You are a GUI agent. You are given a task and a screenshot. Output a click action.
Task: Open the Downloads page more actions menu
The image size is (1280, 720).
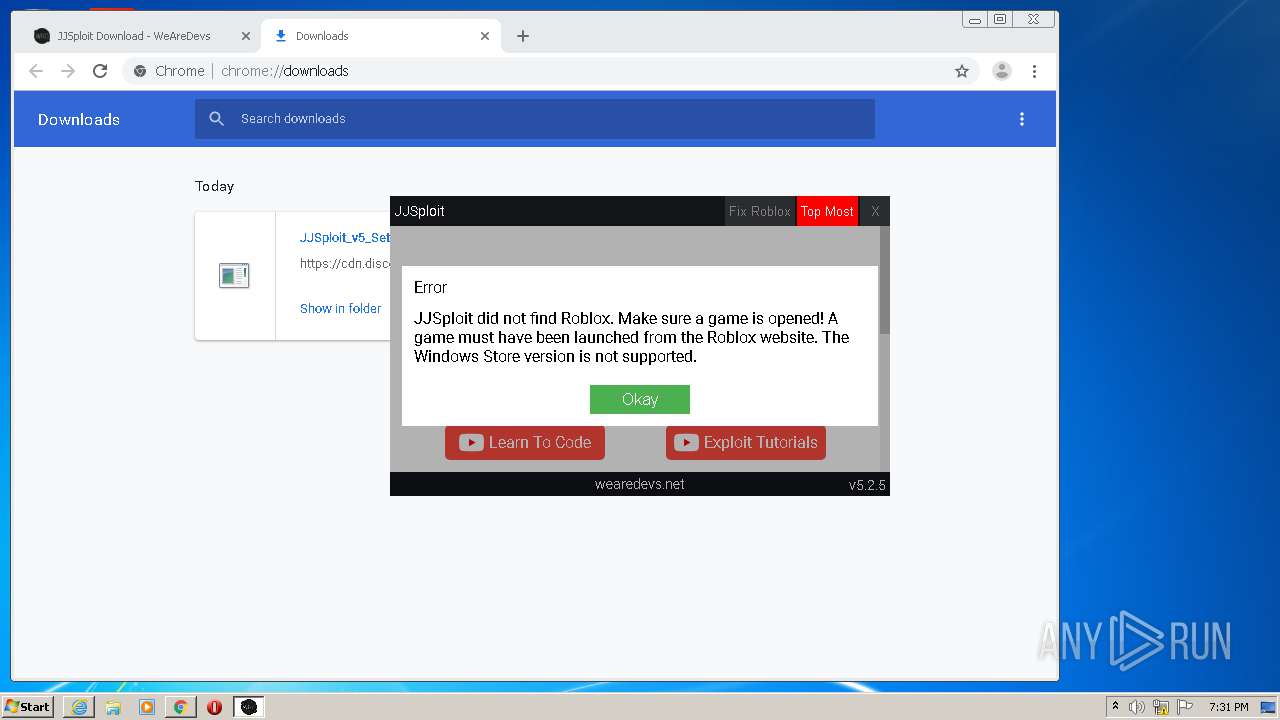pos(1022,119)
